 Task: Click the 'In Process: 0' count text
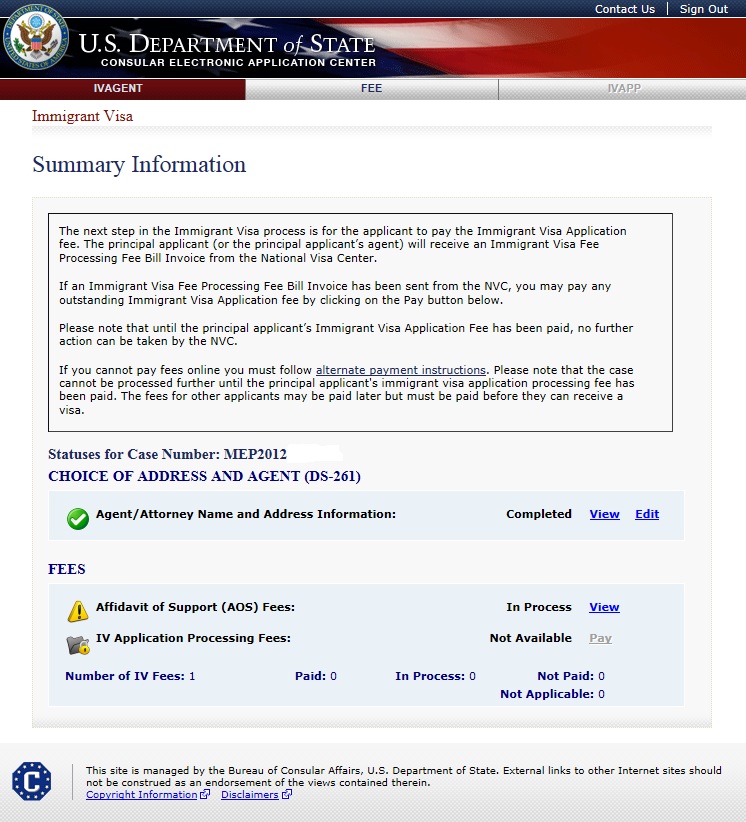[x=435, y=676]
